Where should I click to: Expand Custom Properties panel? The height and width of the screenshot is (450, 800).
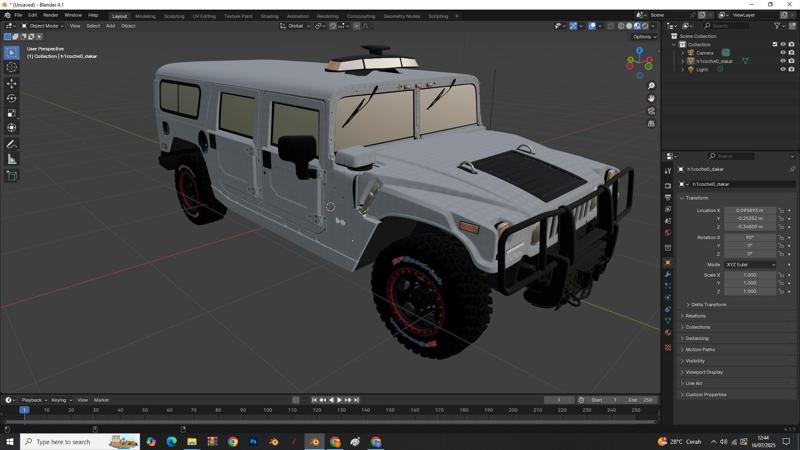[x=706, y=394]
